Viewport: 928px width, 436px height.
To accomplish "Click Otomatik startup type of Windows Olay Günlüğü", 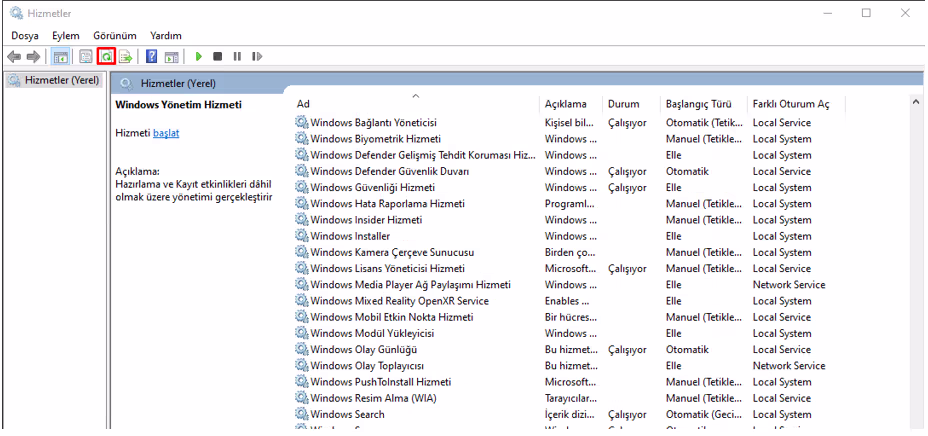I will 687,349.
